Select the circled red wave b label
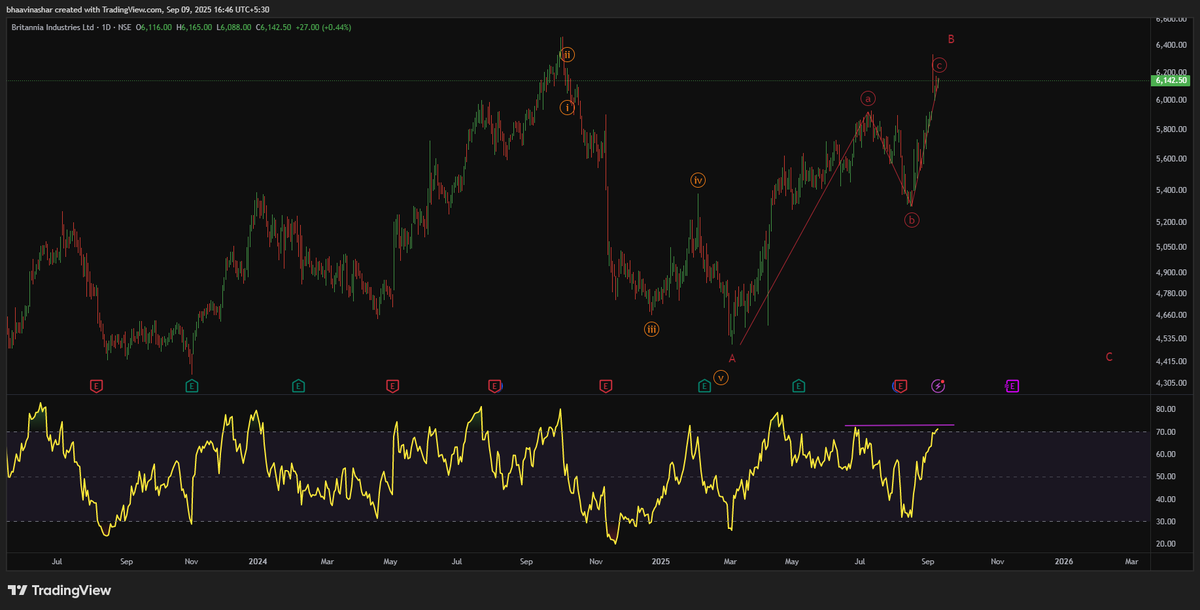This screenshot has width=1200, height=610. (x=912, y=220)
